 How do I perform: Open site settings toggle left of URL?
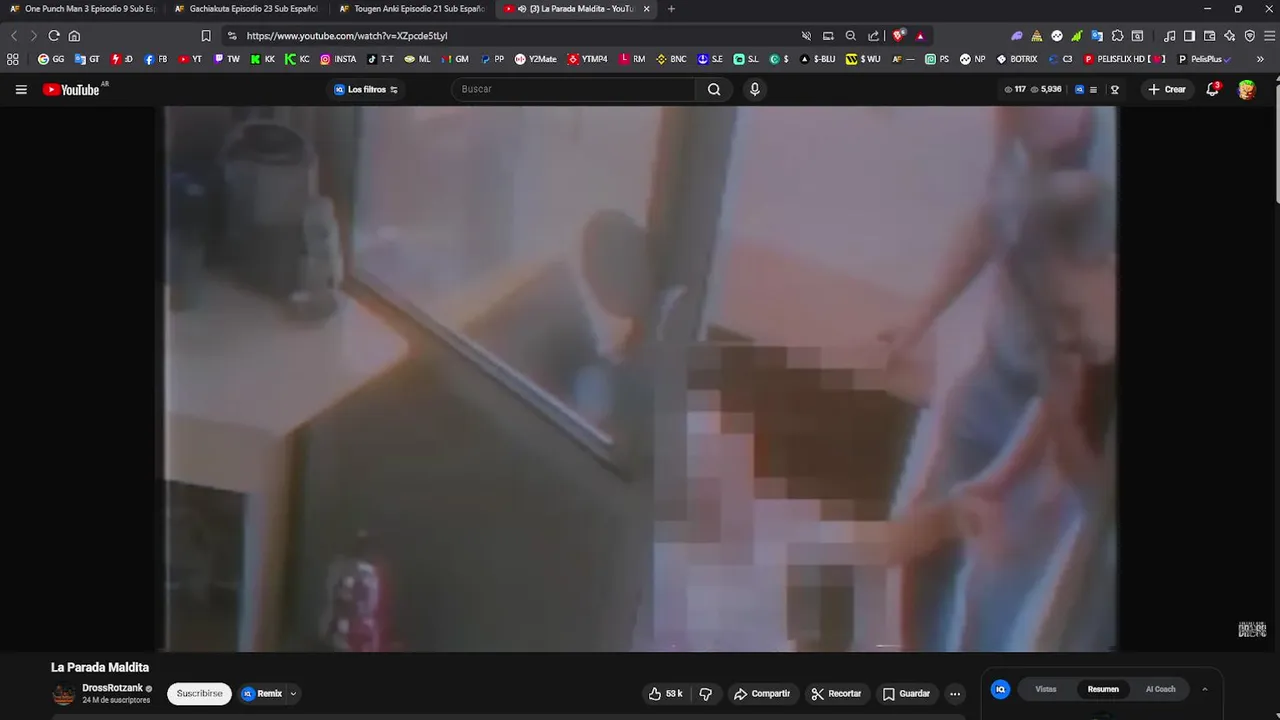(232, 35)
